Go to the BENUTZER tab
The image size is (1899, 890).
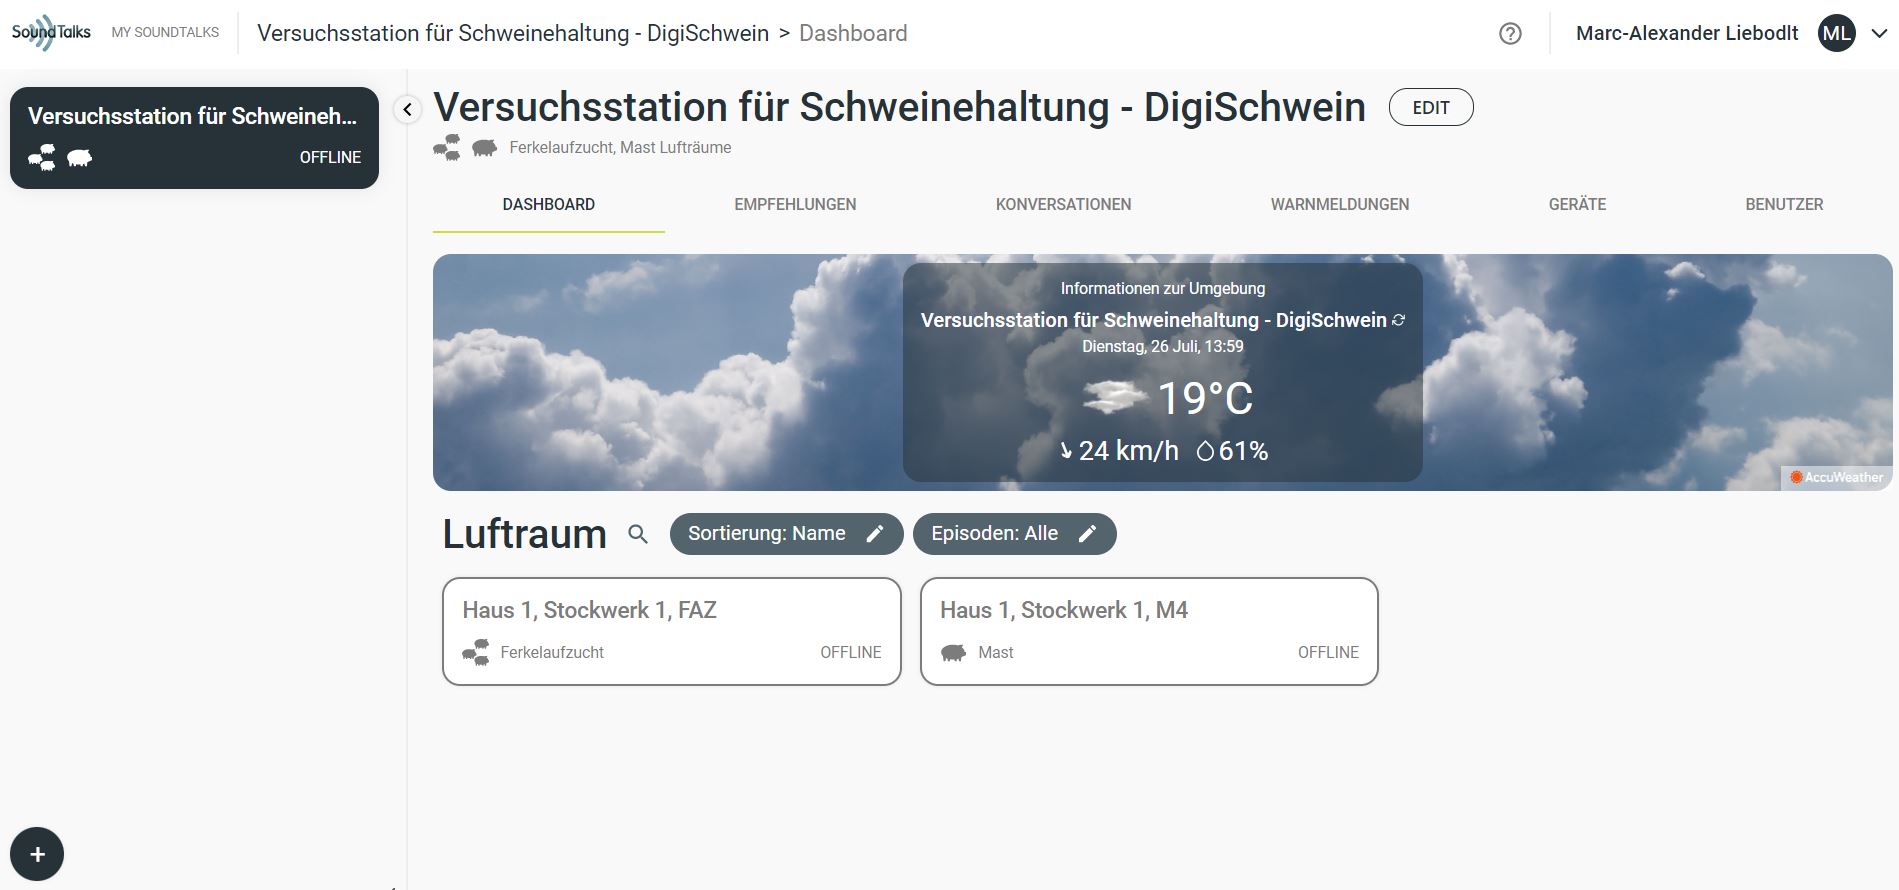pos(1784,205)
